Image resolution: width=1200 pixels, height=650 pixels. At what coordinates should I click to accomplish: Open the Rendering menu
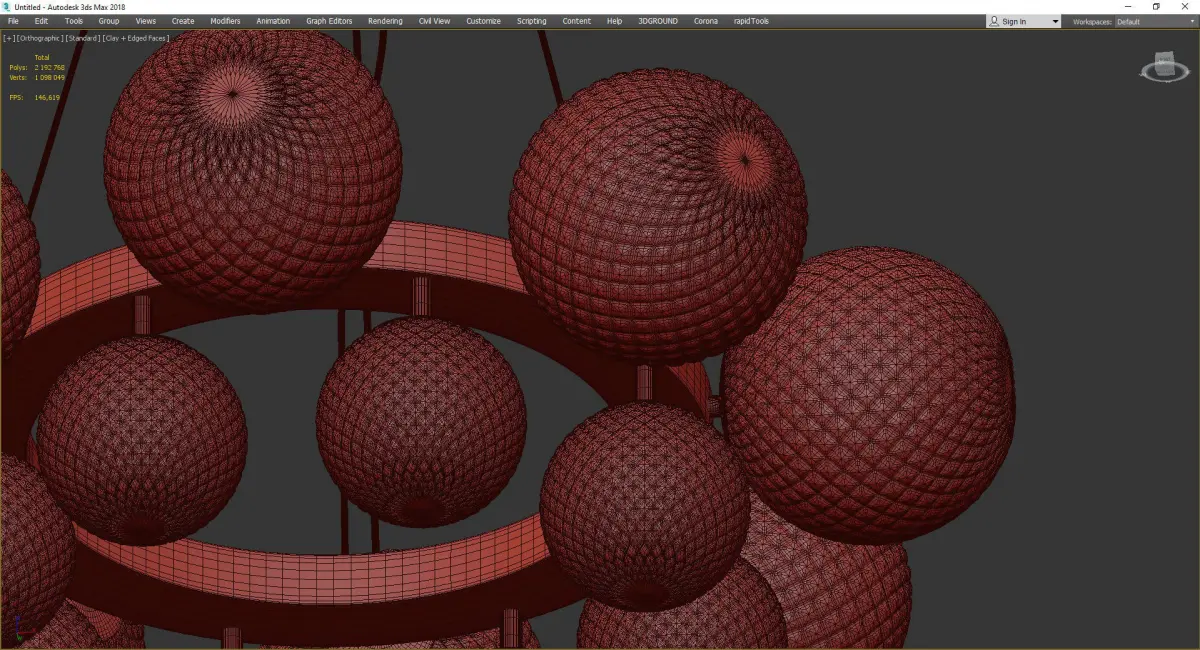(385, 21)
